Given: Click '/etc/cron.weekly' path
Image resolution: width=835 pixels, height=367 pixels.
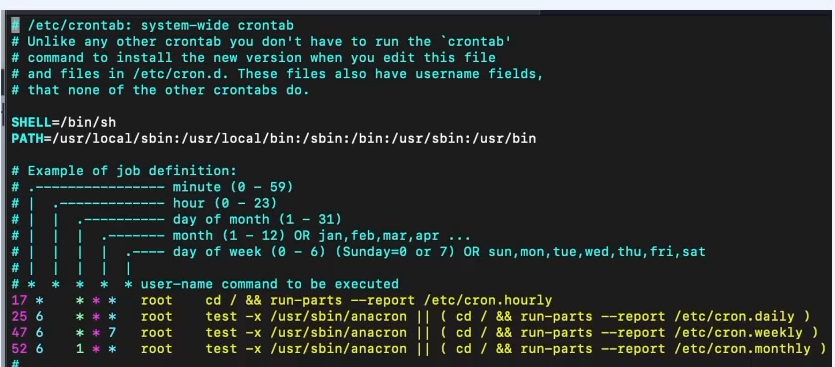Looking at the screenshot, I should pyautogui.click(x=738, y=333).
